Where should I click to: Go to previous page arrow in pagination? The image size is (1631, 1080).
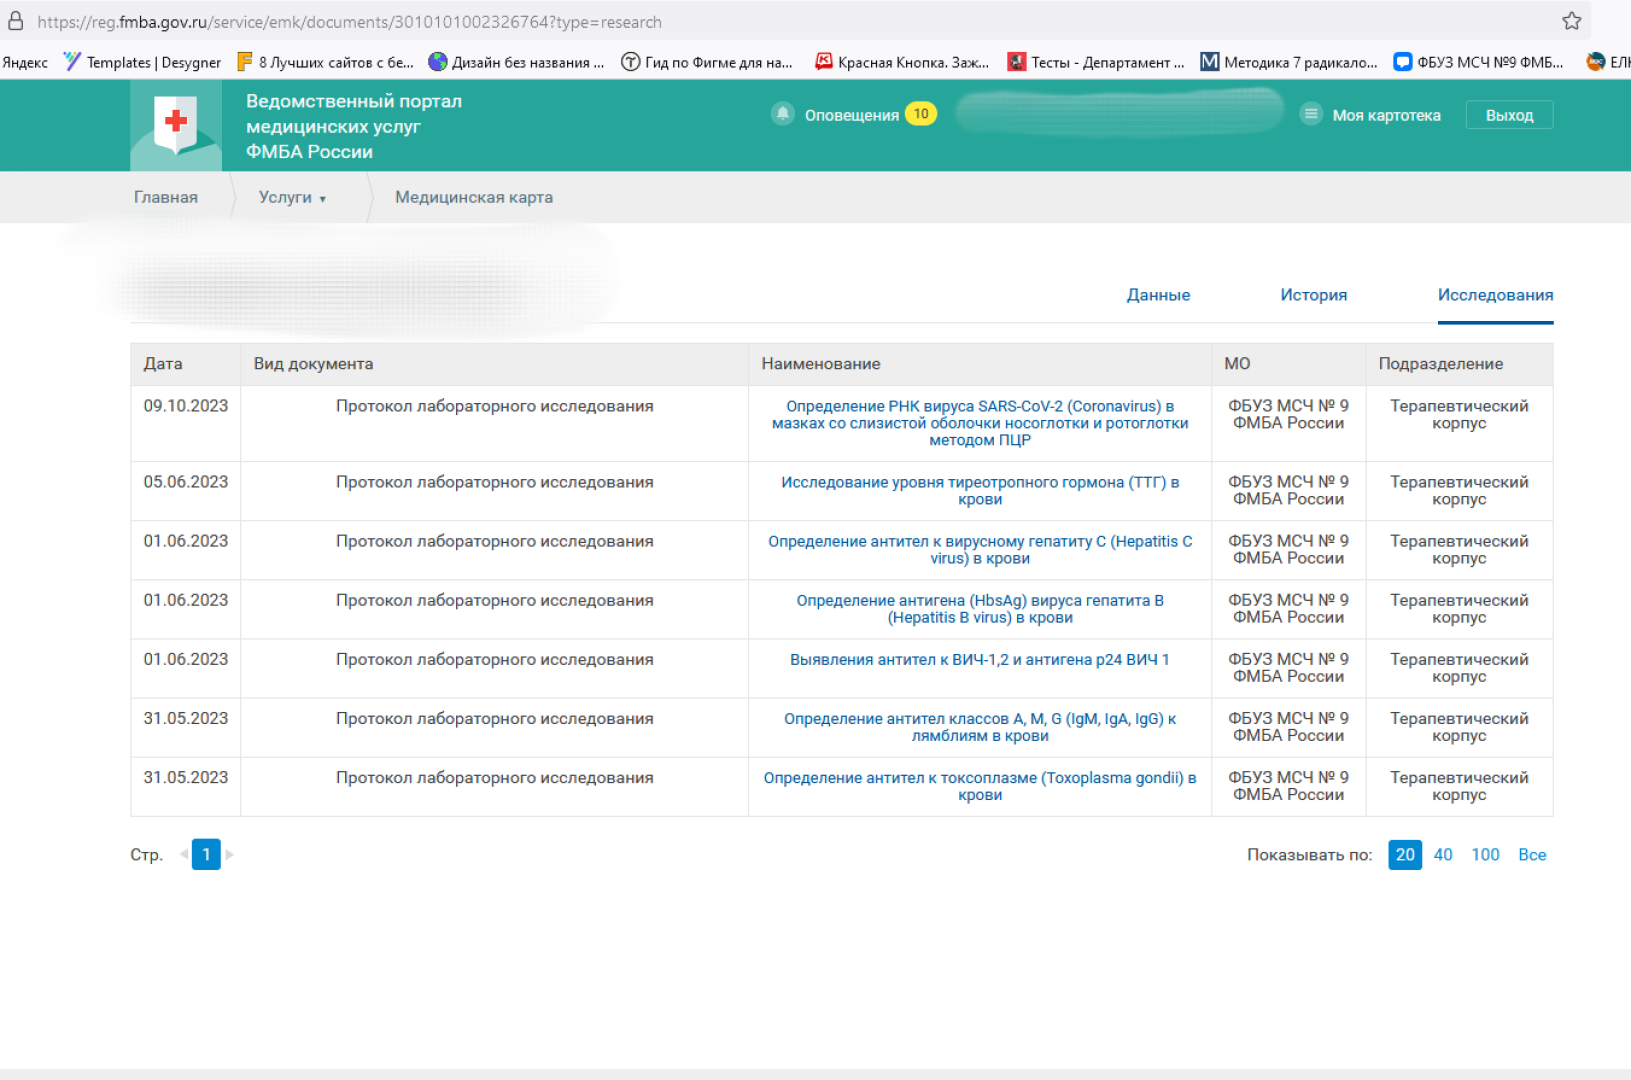pyautogui.click(x=184, y=854)
